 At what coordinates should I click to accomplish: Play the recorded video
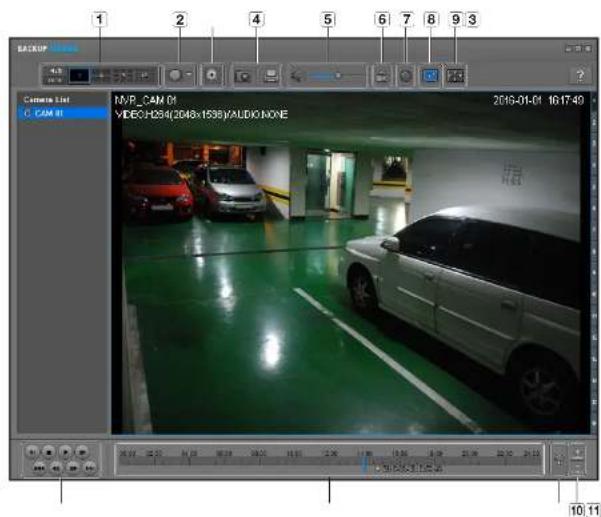coord(66,452)
